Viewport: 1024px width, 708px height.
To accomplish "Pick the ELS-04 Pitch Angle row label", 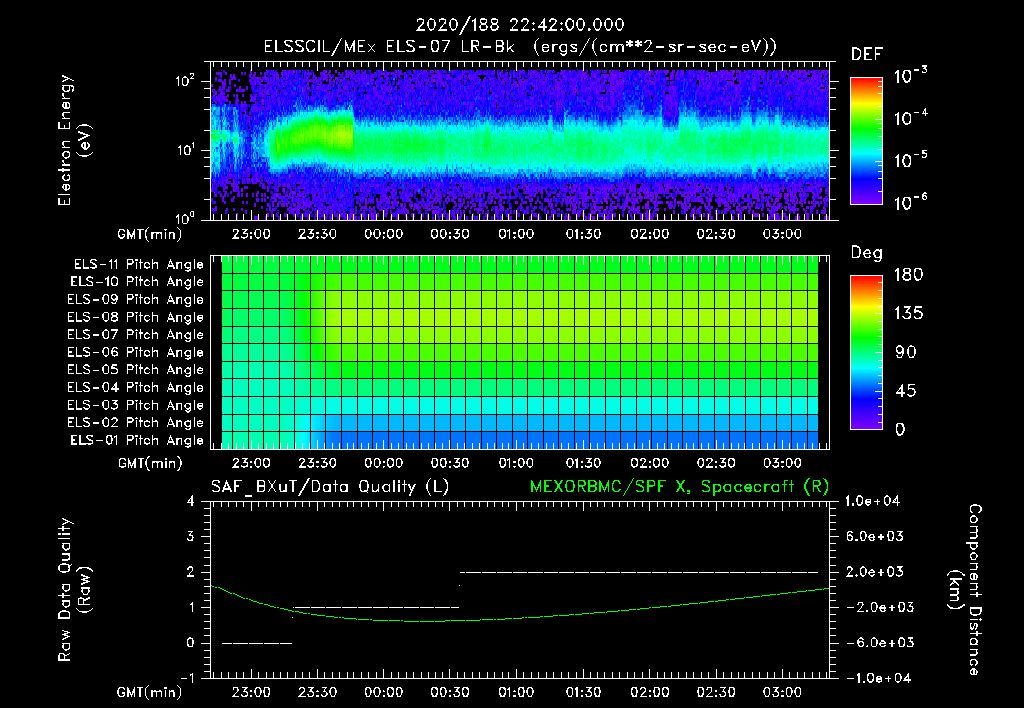I will coord(137,388).
